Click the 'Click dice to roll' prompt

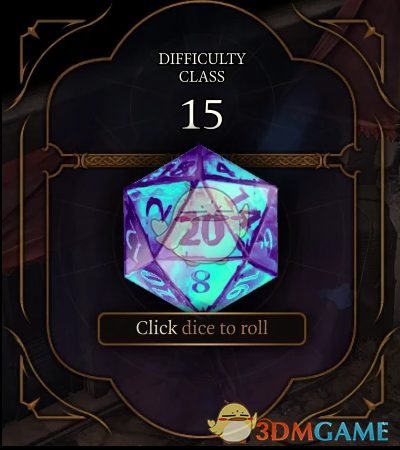[202, 328]
